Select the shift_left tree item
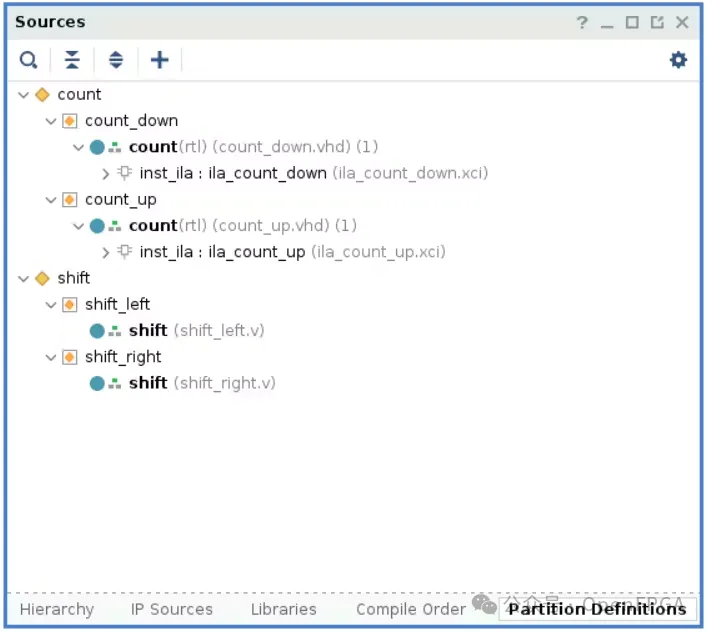Viewport: 707px width, 632px height. (117, 304)
